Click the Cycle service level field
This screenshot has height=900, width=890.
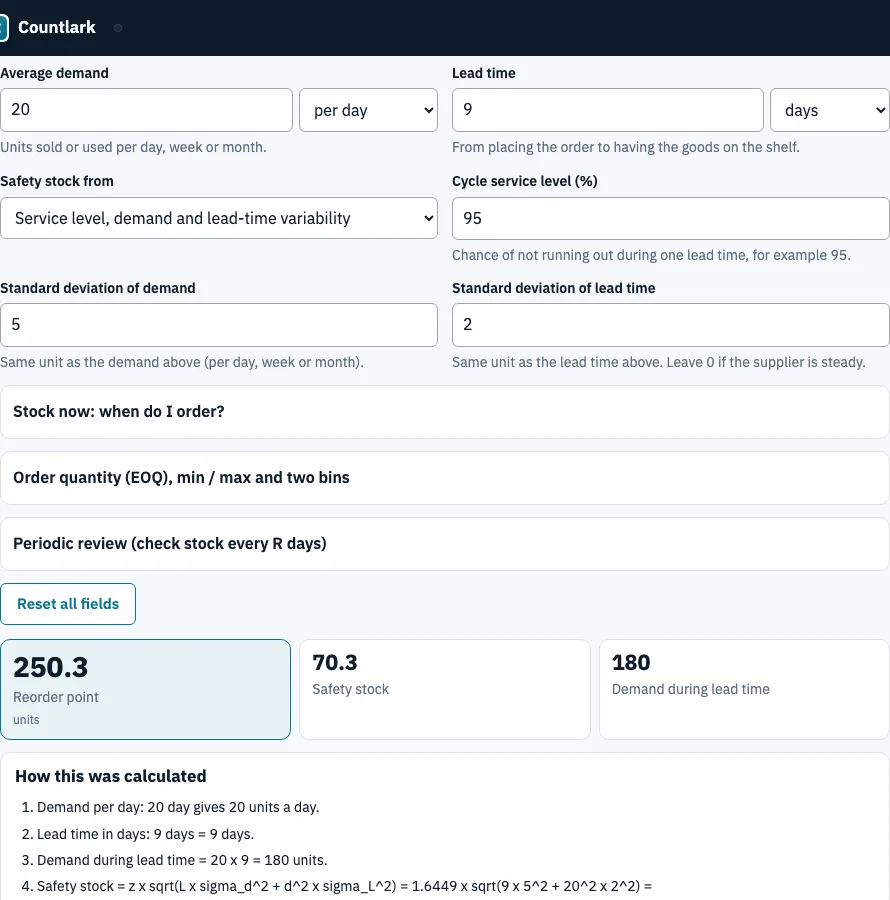[671, 218]
